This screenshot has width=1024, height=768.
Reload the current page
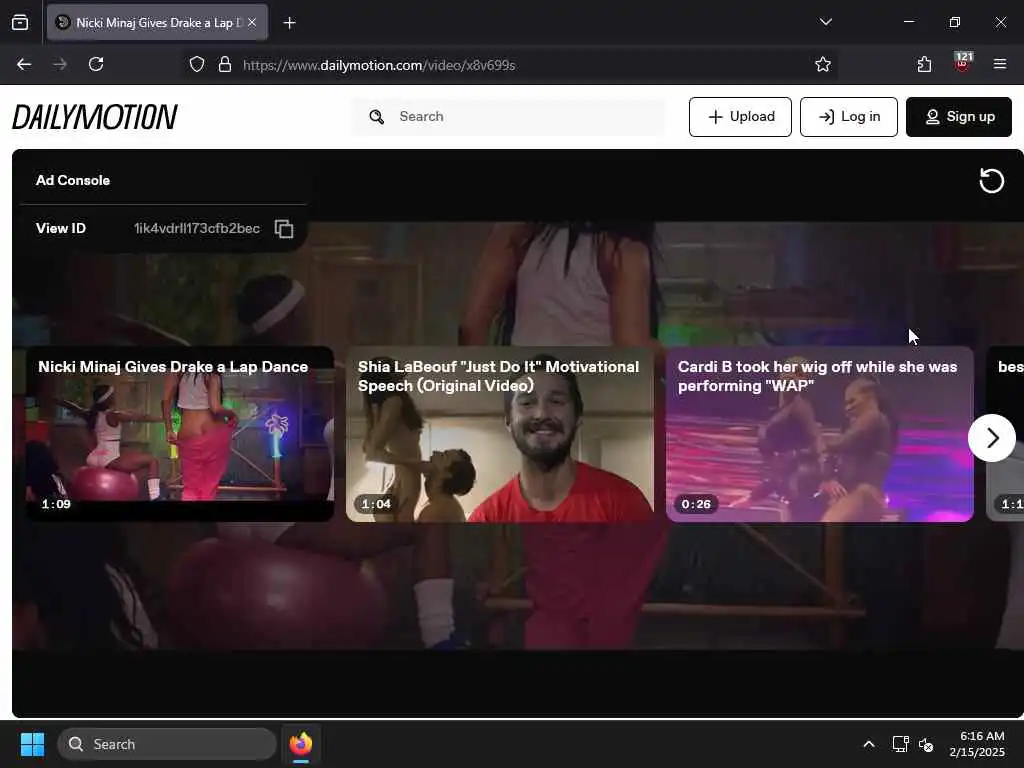tap(96, 64)
